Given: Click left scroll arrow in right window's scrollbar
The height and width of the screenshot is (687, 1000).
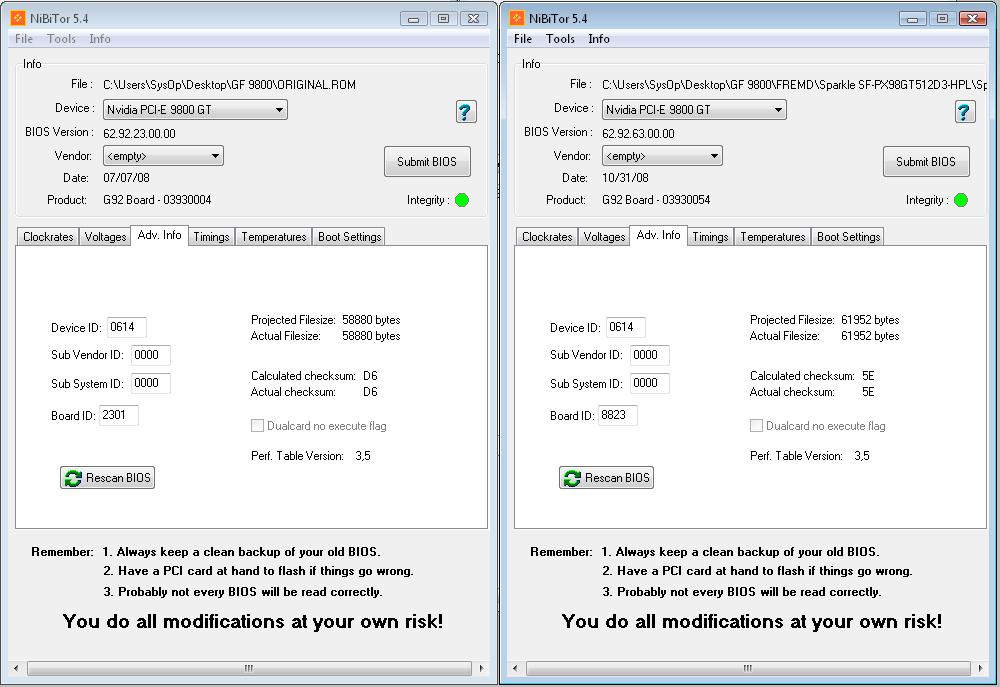Looking at the screenshot, I should [515, 668].
